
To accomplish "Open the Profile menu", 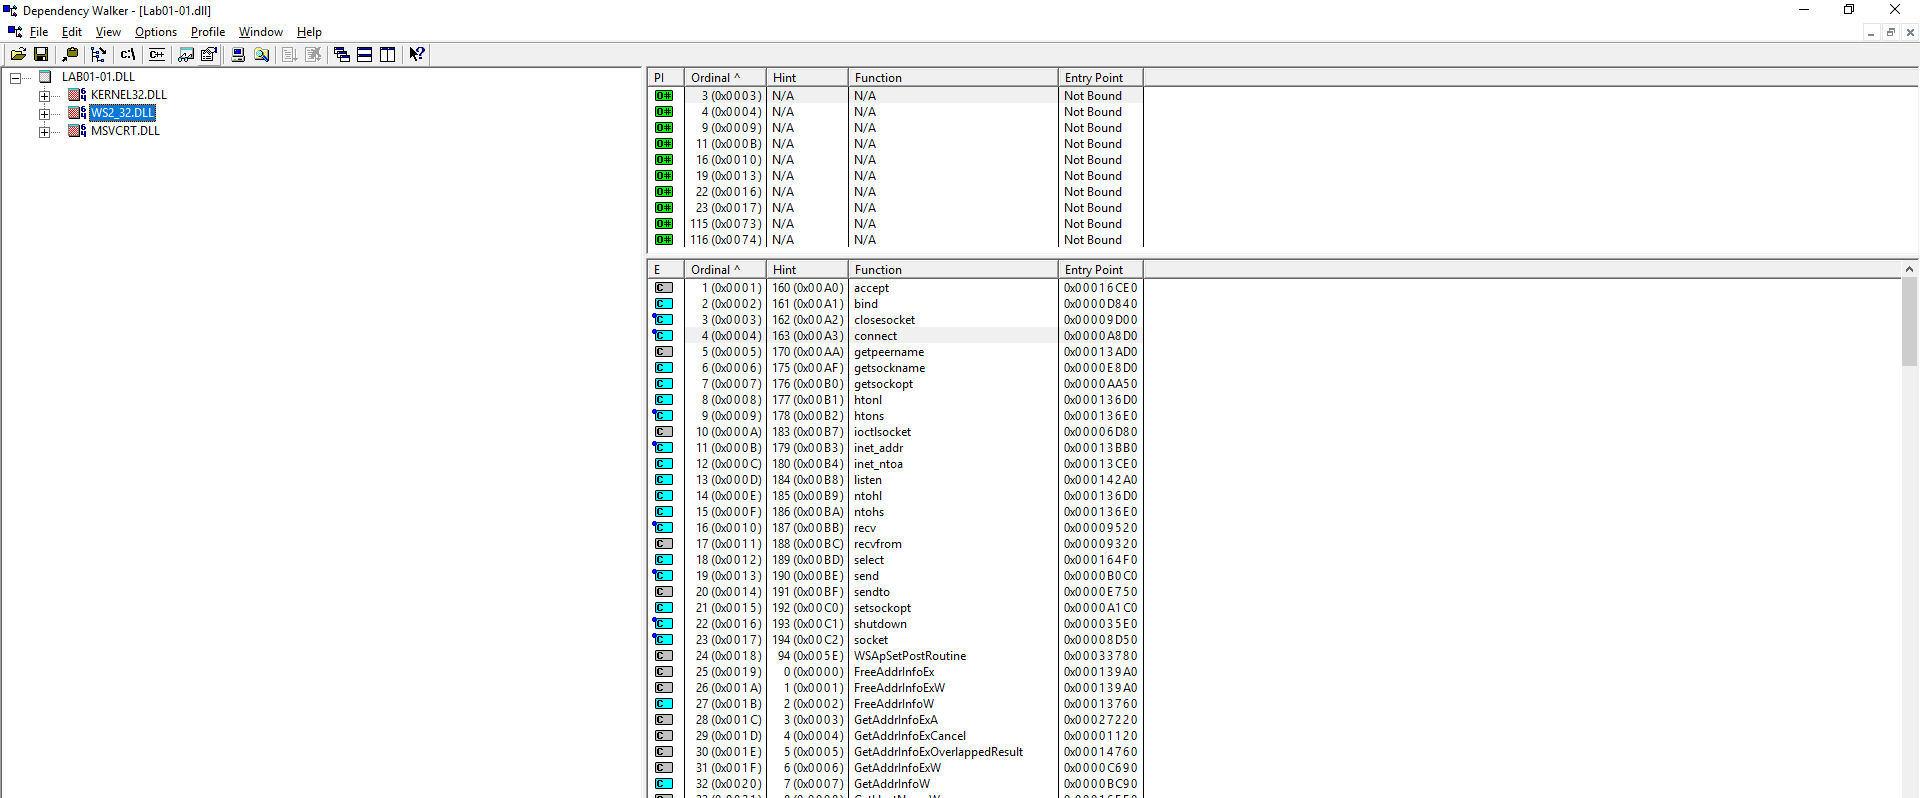I will pos(208,32).
